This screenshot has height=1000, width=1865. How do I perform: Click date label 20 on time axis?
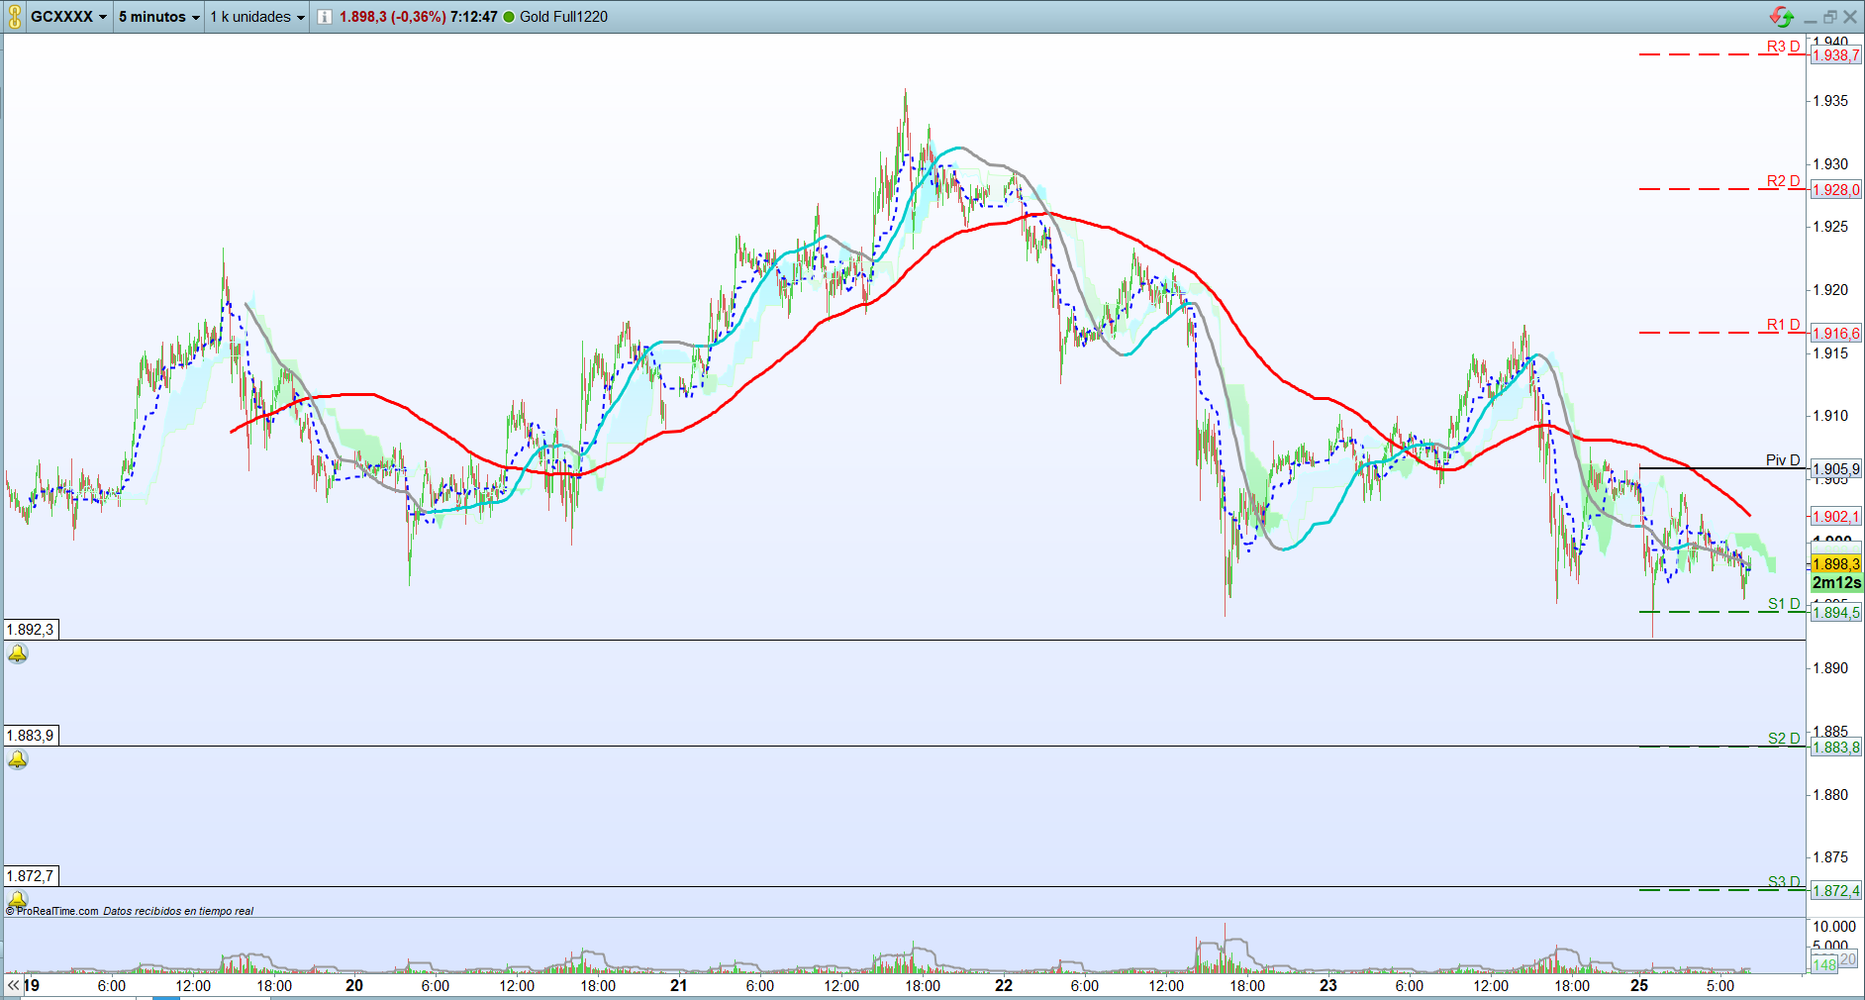click(354, 985)
